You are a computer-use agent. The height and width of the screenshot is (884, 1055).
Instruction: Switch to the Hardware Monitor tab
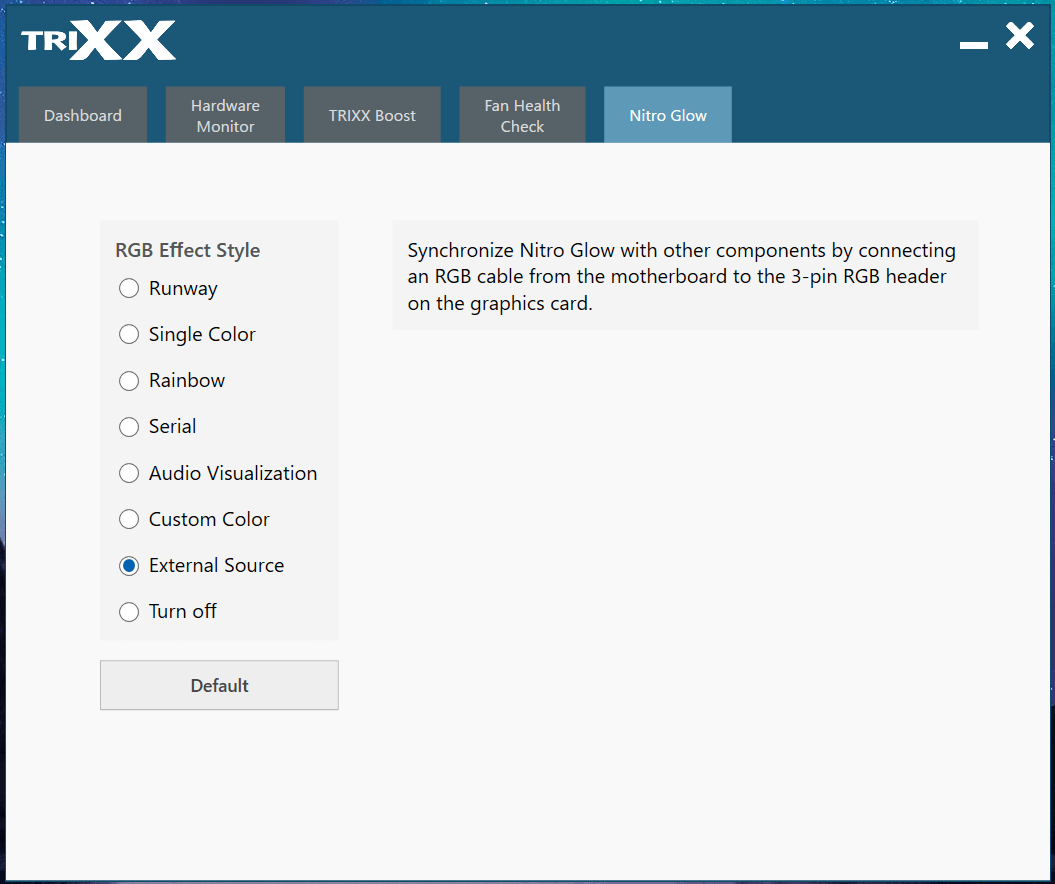tap(225, 115)
